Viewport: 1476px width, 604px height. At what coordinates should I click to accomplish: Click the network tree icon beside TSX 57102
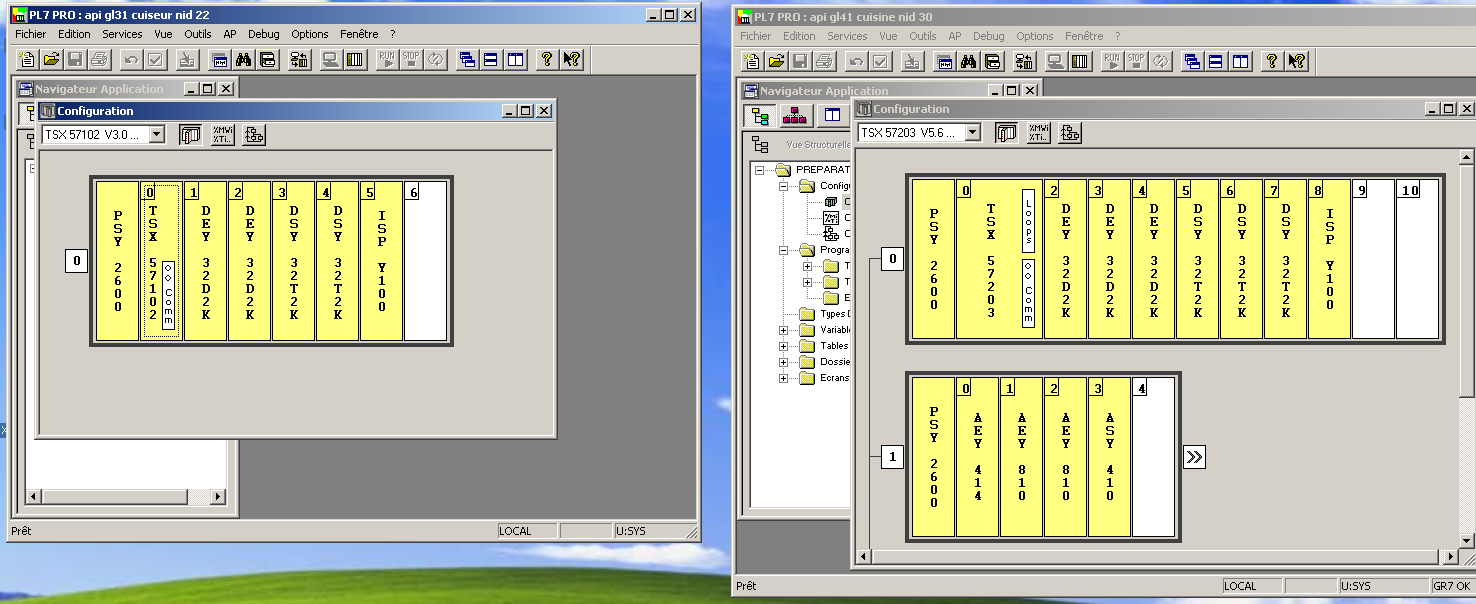pyautogui.click(x=254, y=135)
